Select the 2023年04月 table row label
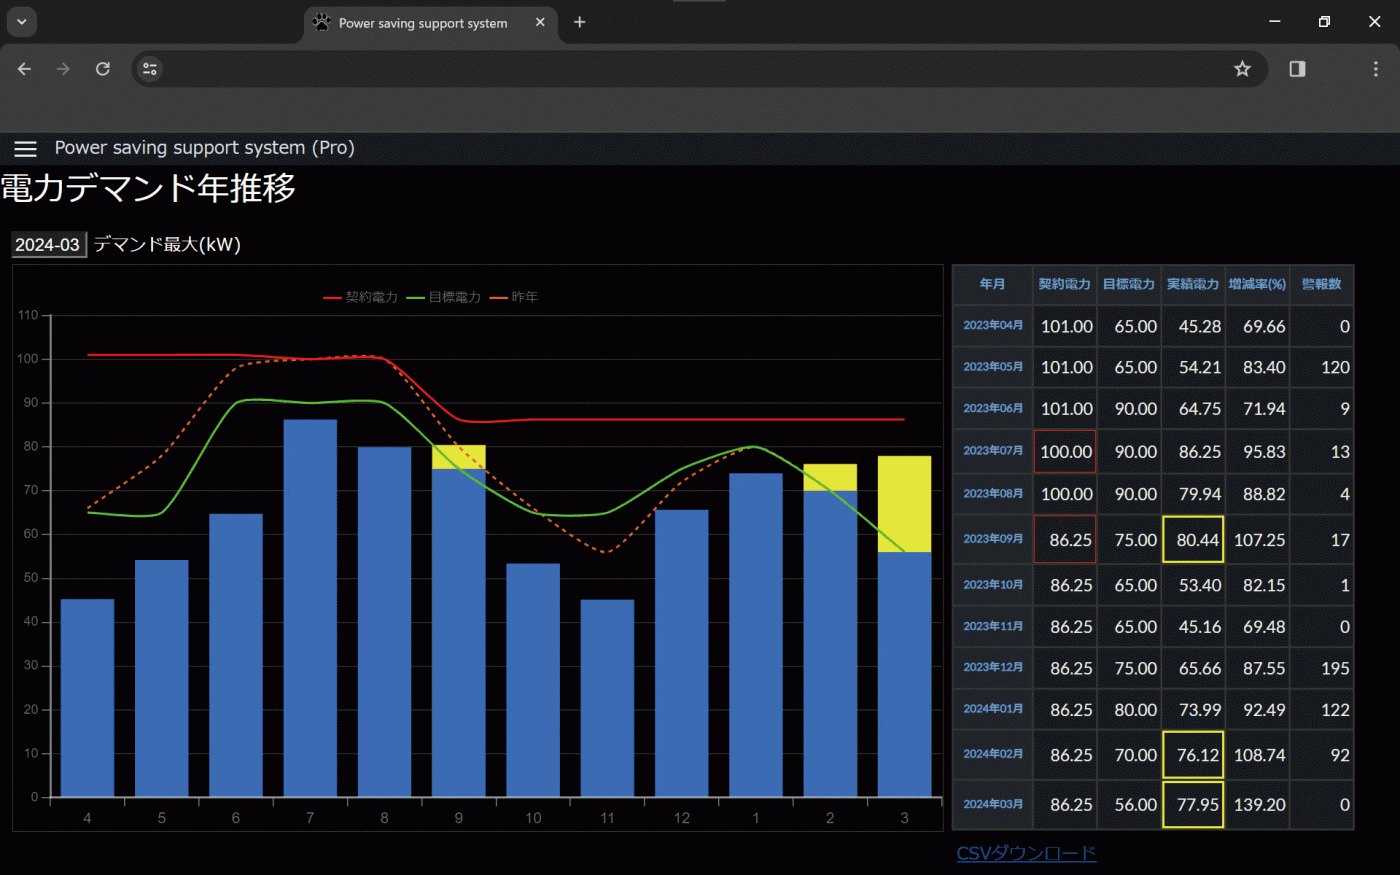Image resolution: width=1400 pixels, height=875 pixels. (992, 326)
